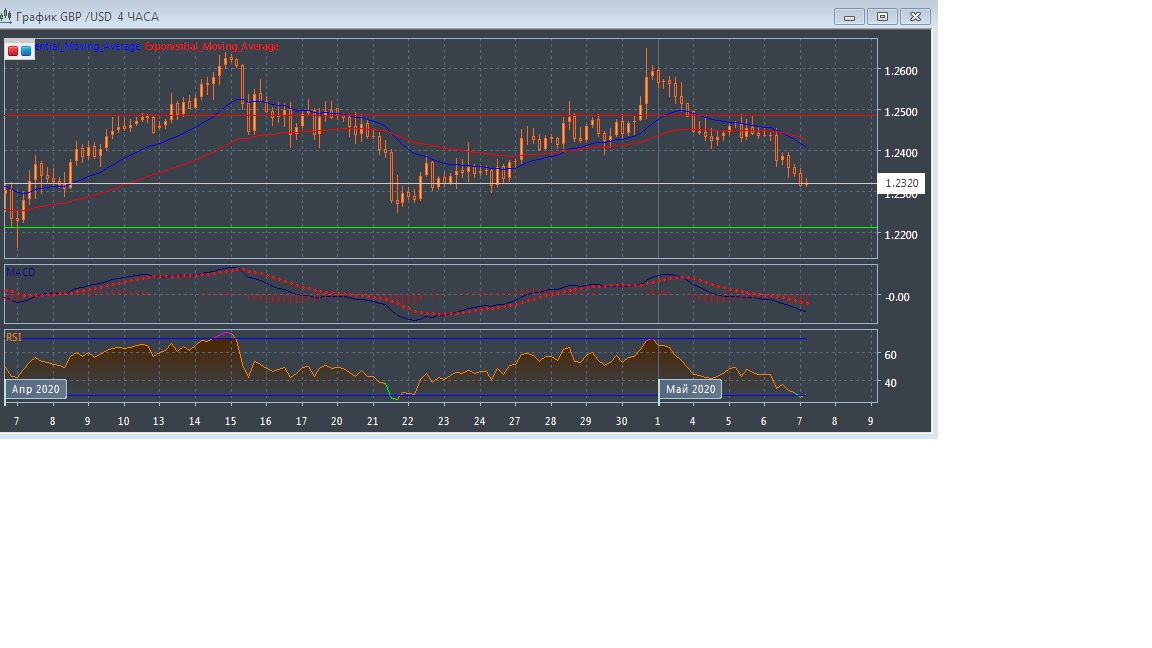
Task: Click the current price tag 1.2320
Action: point(902,183)
